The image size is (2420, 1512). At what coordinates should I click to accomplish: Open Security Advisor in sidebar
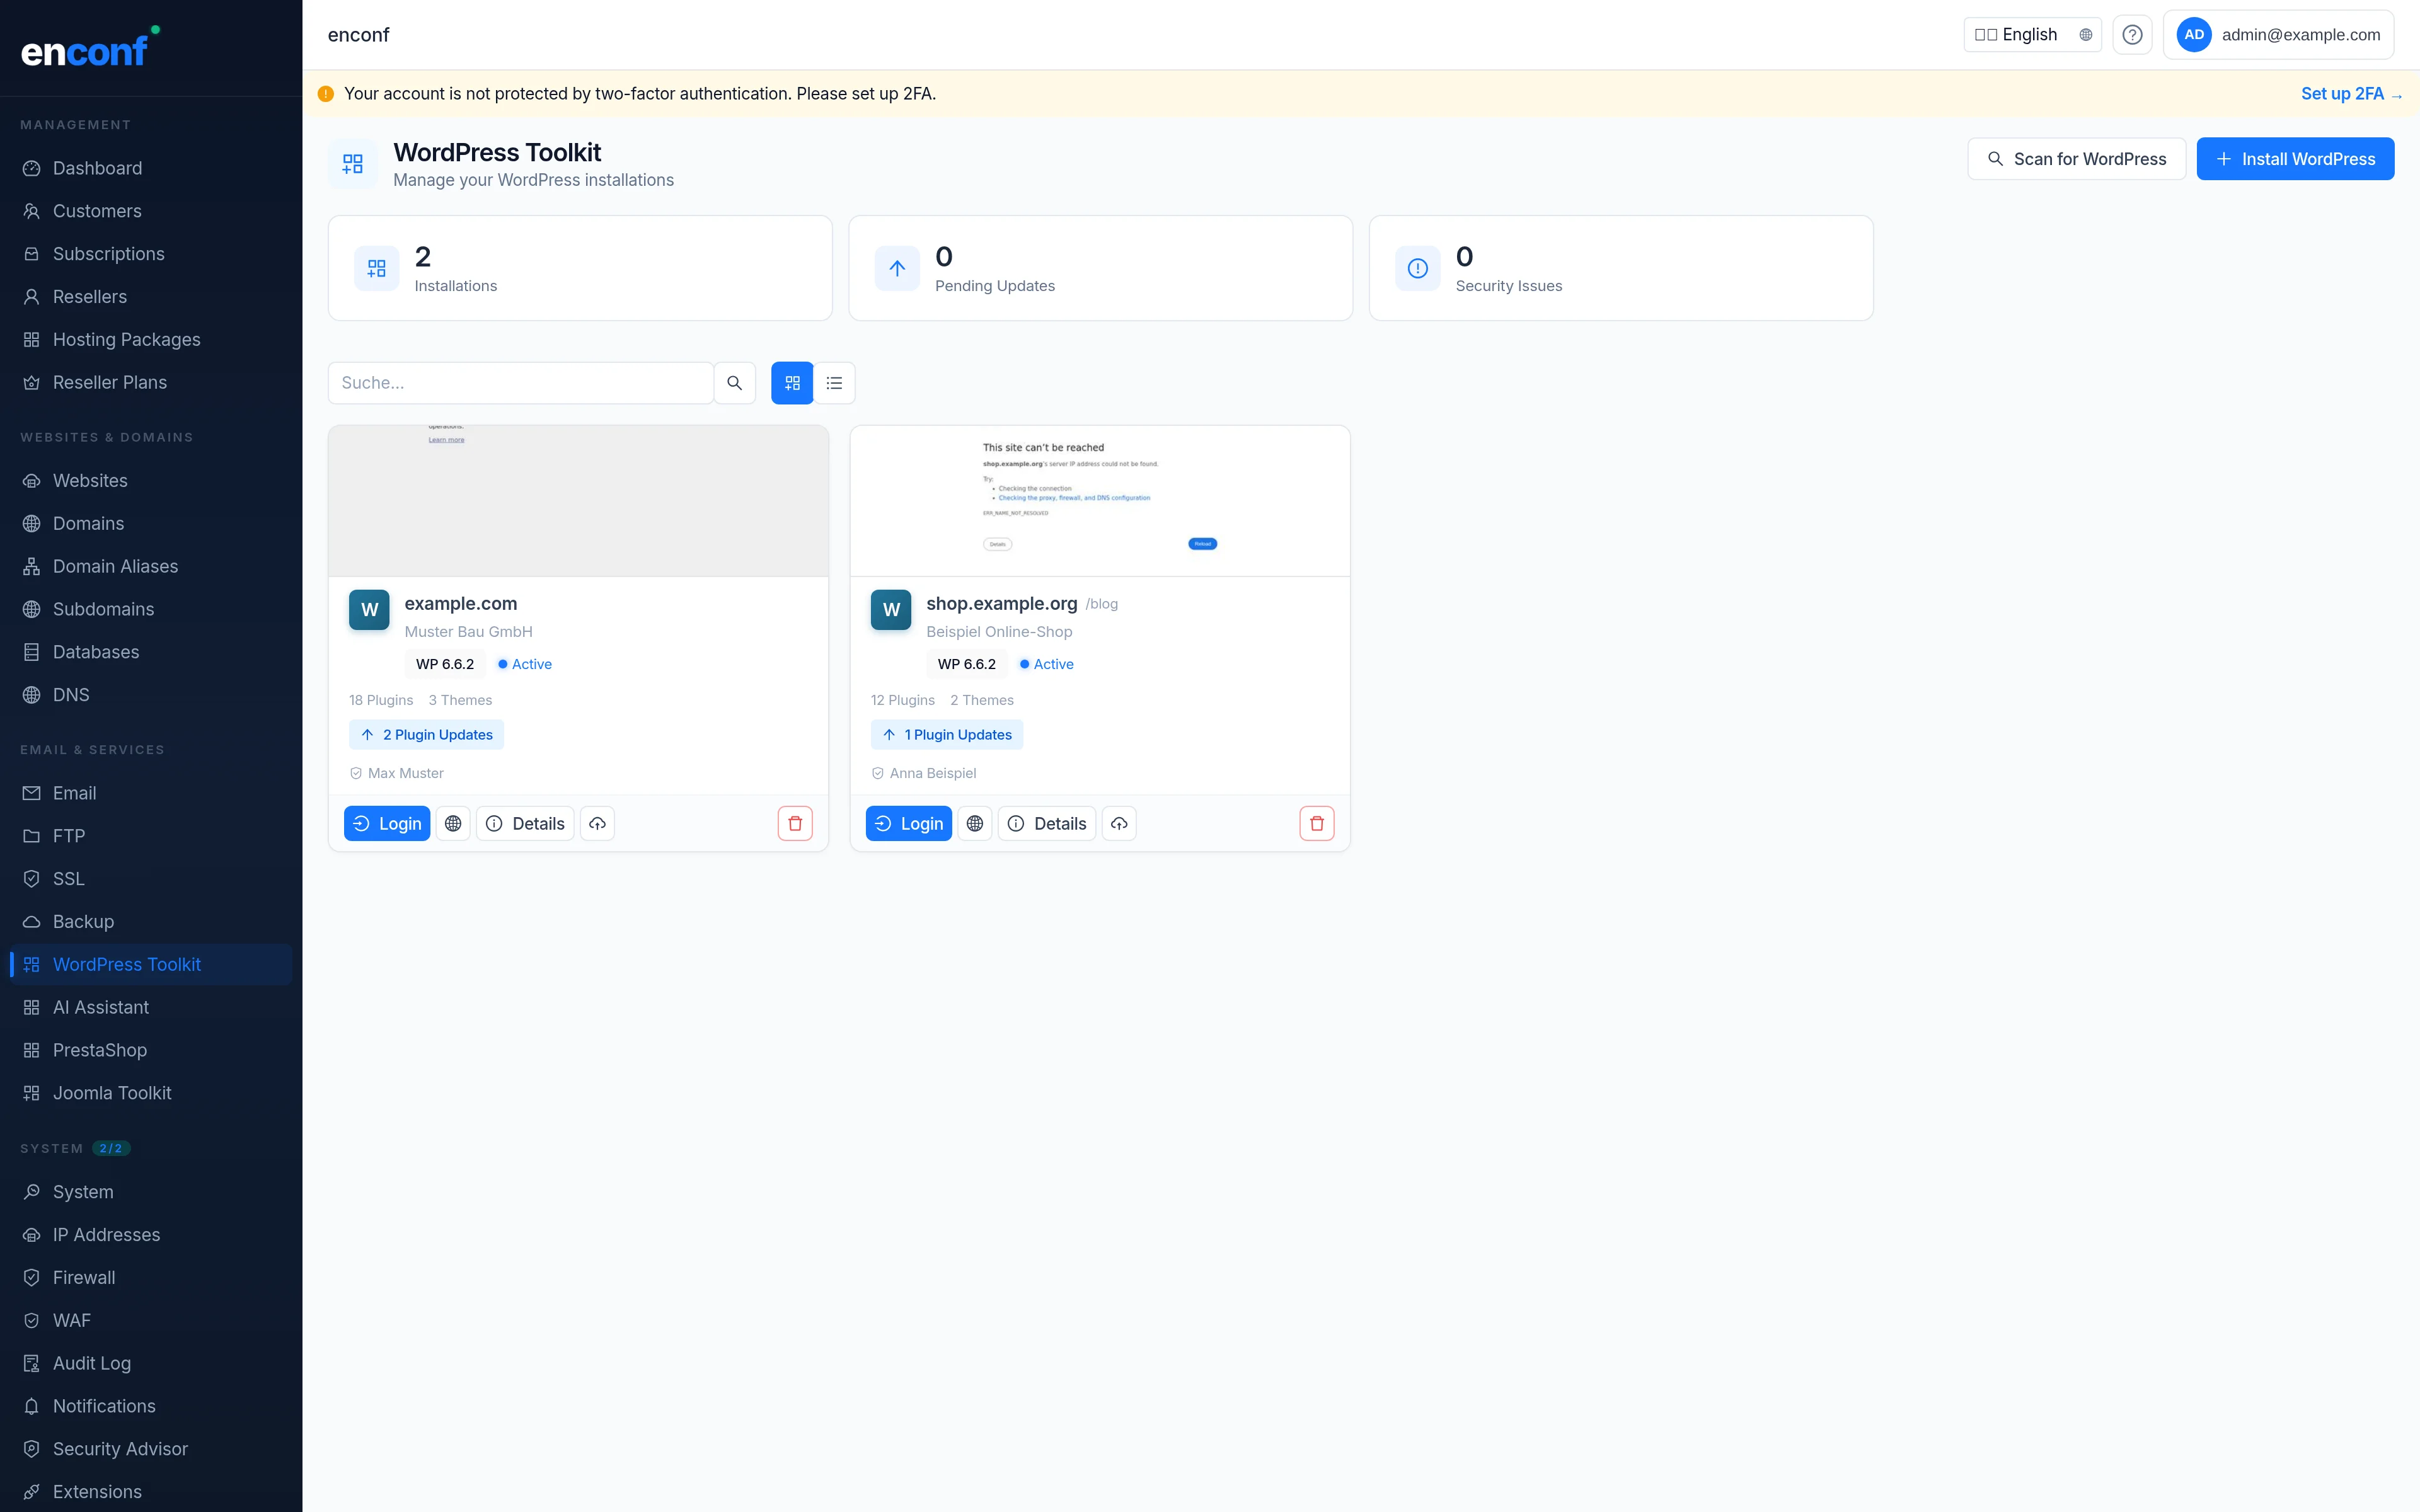120,1449
